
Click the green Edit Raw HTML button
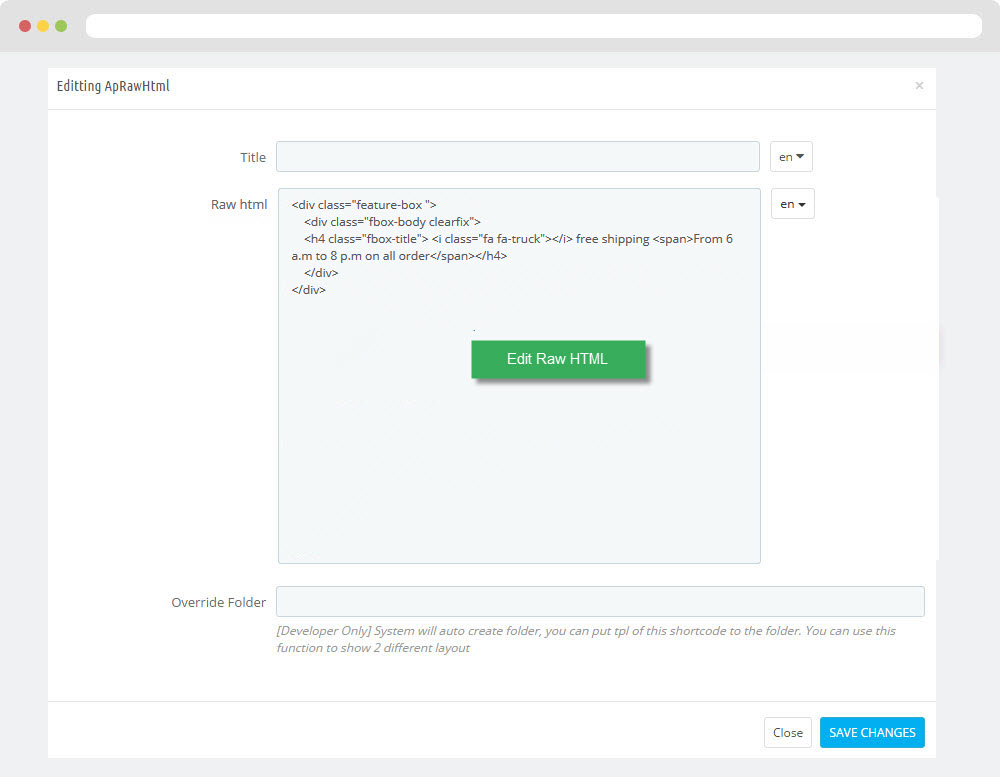[x=558, y=359]
